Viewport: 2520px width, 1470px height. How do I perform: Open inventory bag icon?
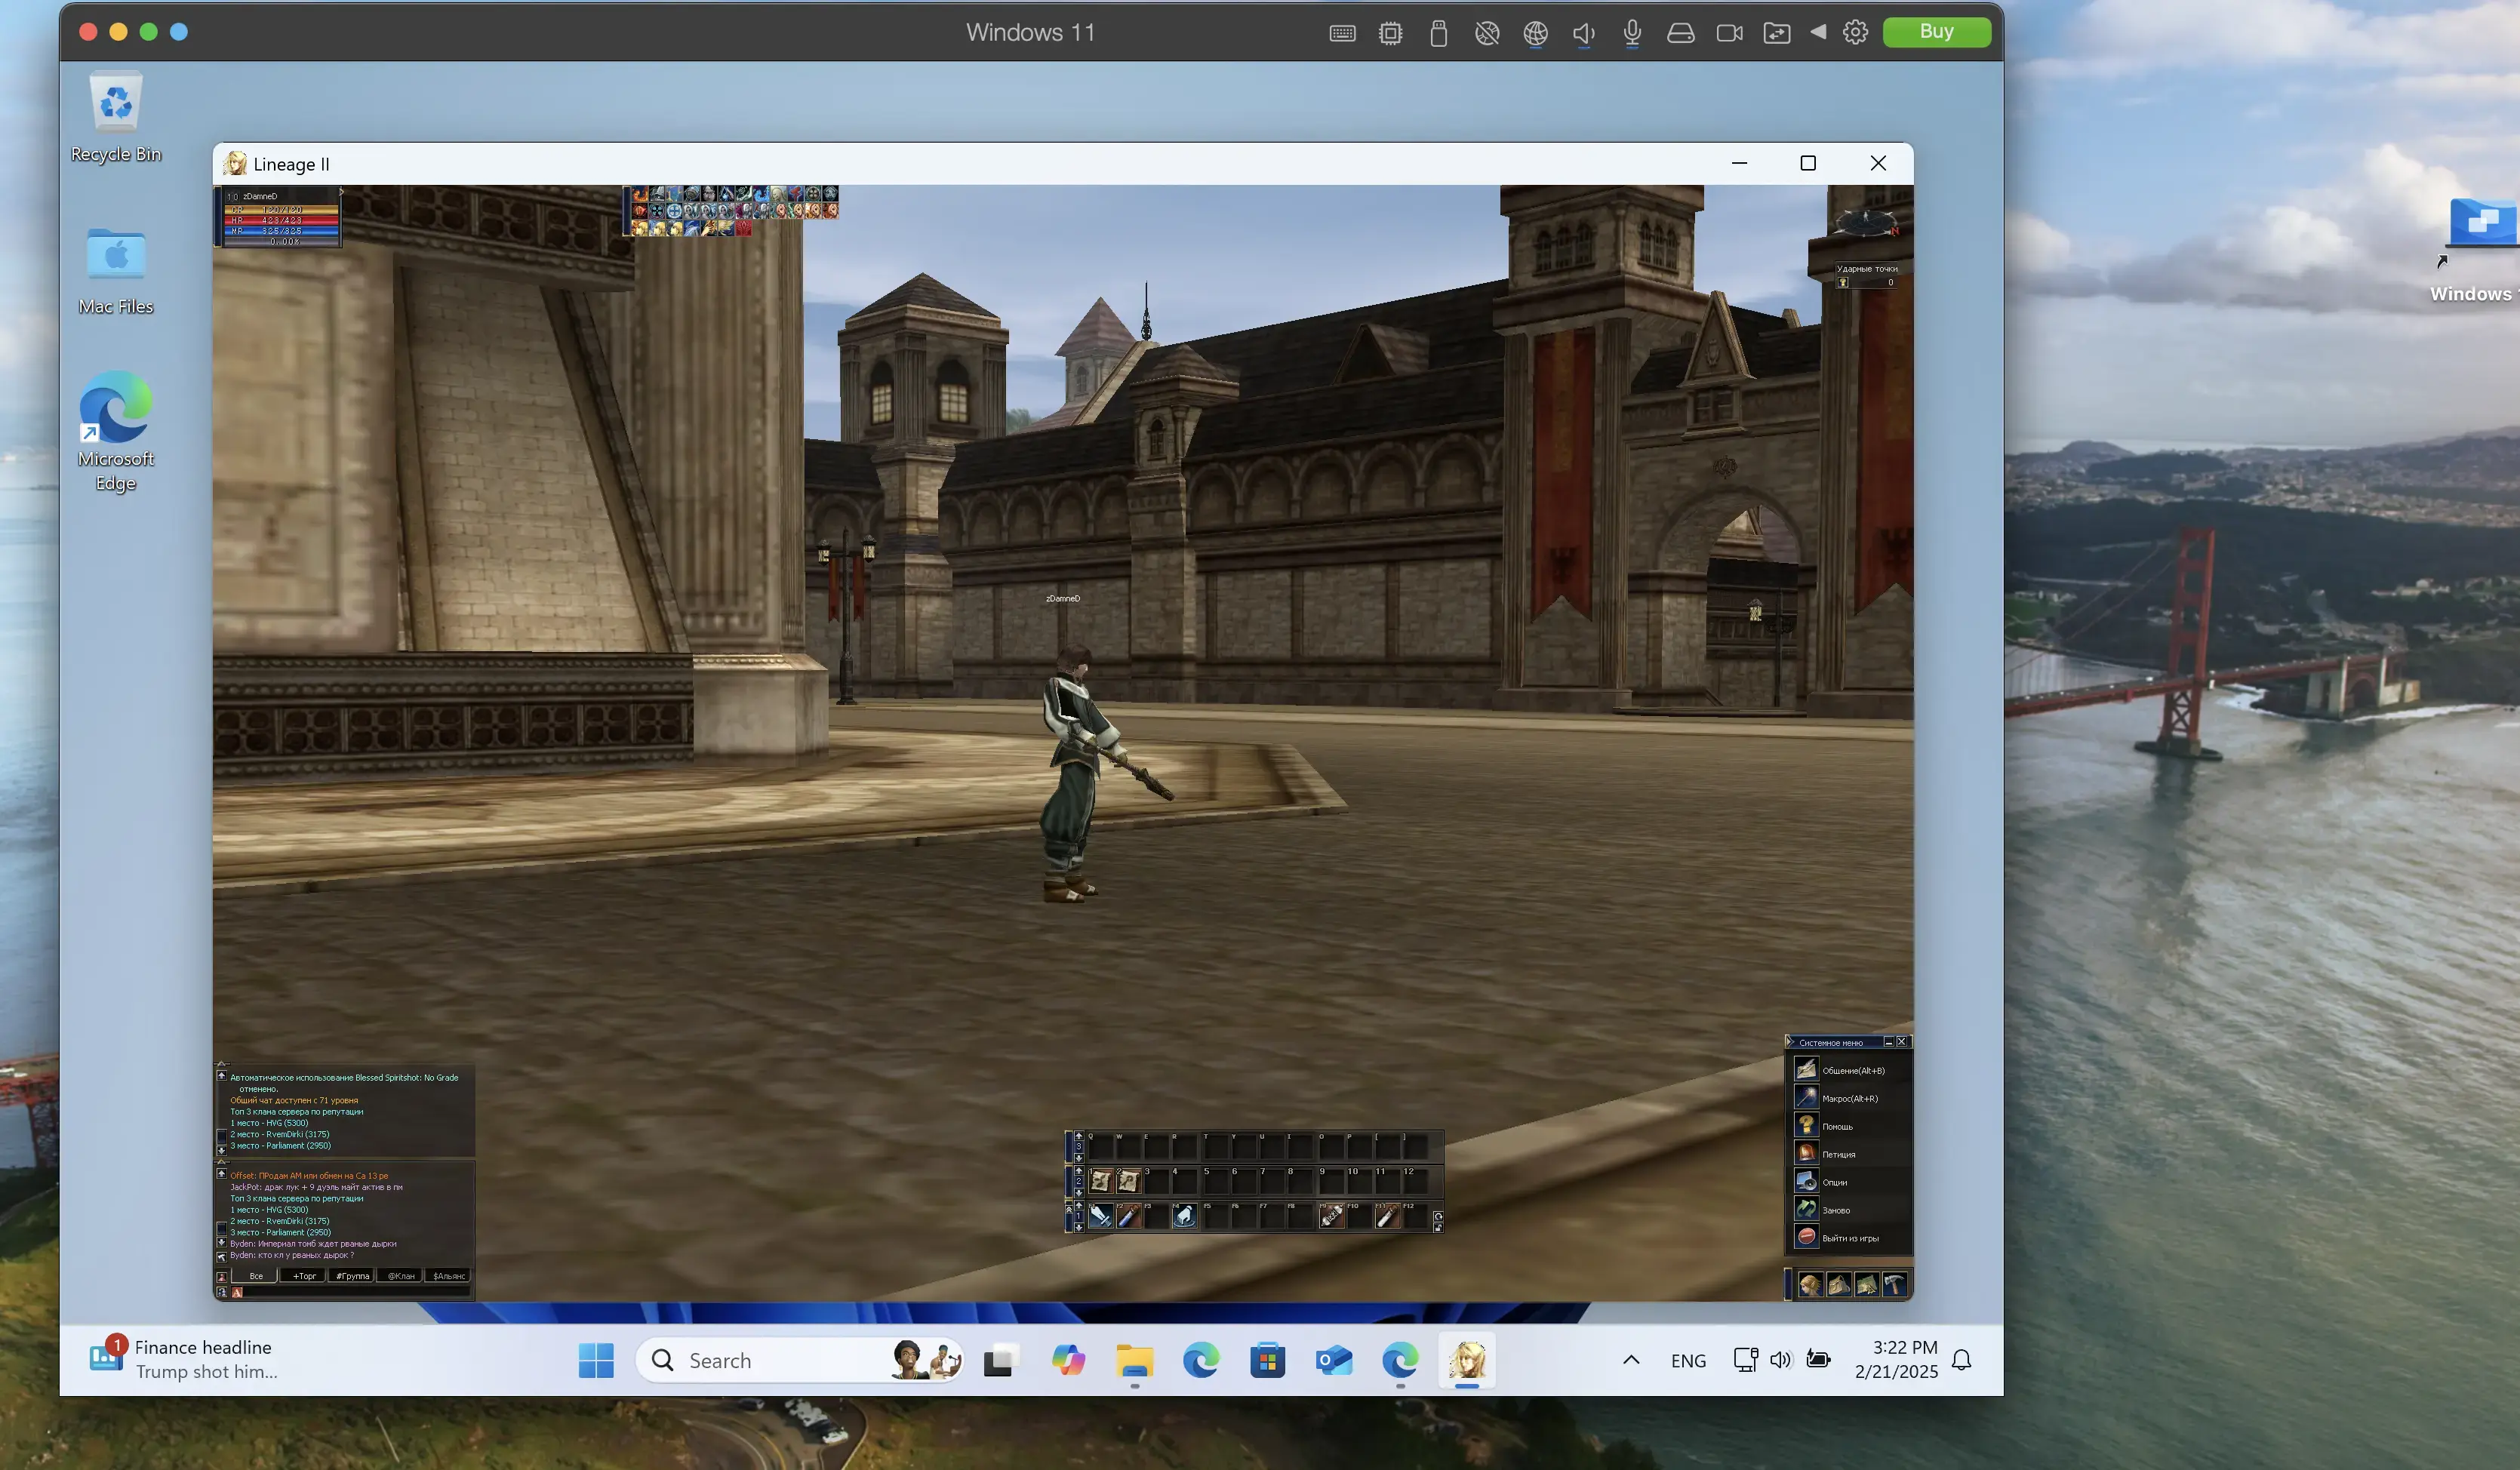[x=1838, y=1284]
